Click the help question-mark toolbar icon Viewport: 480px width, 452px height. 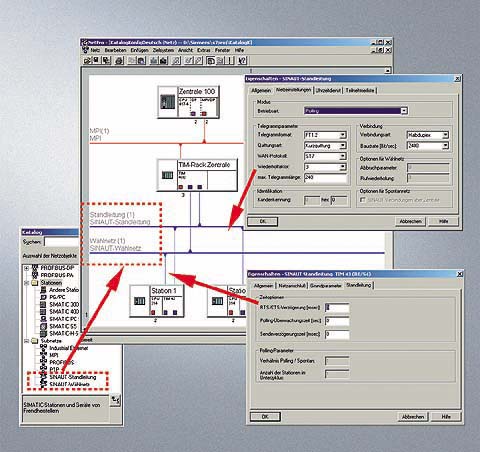242,60
